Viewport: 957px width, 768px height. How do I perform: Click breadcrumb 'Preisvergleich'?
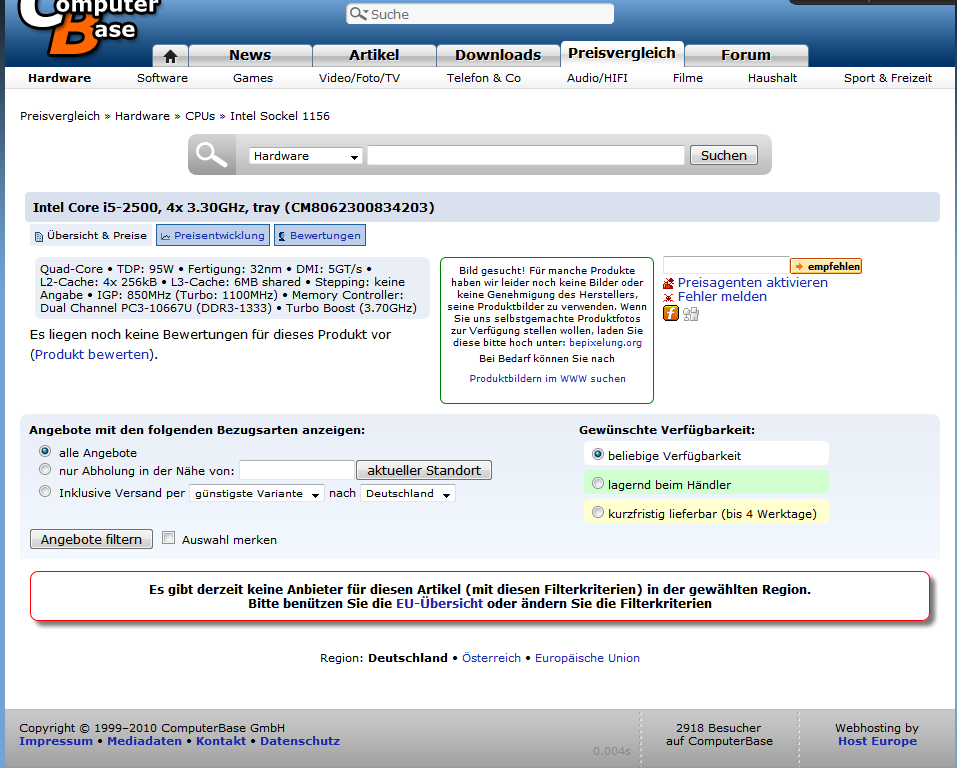pyautogui.click(x=60, y=116)
